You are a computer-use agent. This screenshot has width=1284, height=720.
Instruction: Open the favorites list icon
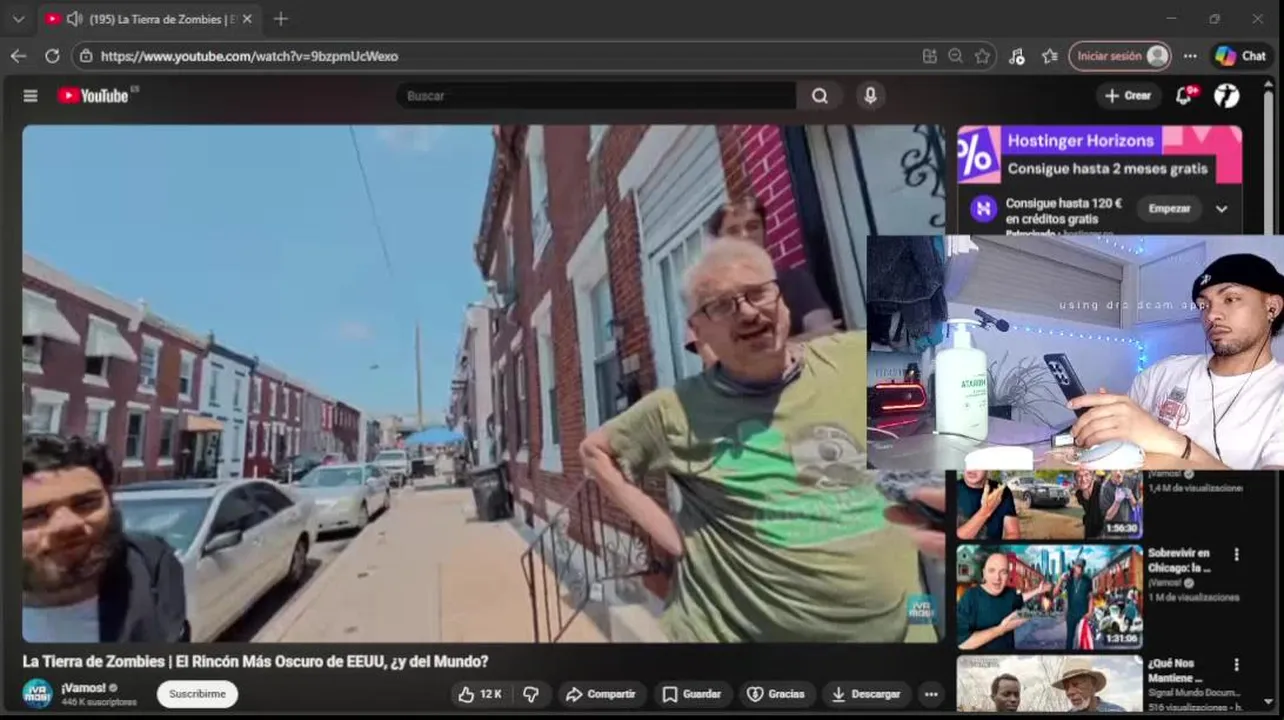point(1049,56)
